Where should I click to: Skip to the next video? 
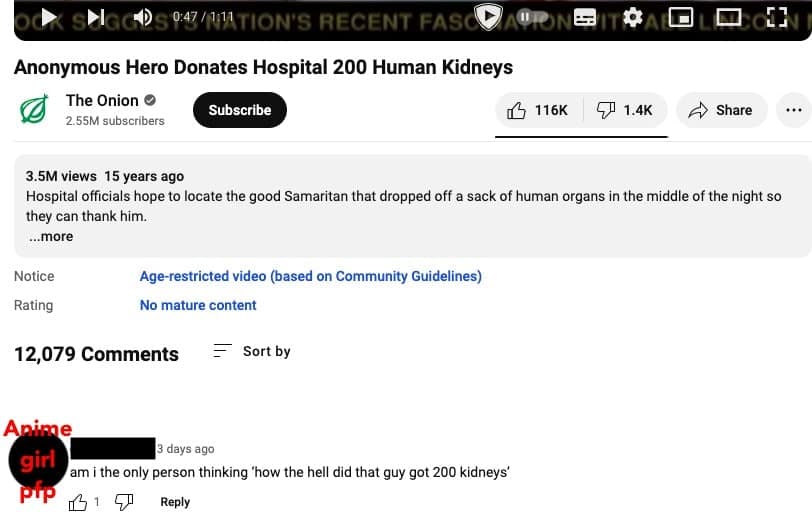point(96,17)
